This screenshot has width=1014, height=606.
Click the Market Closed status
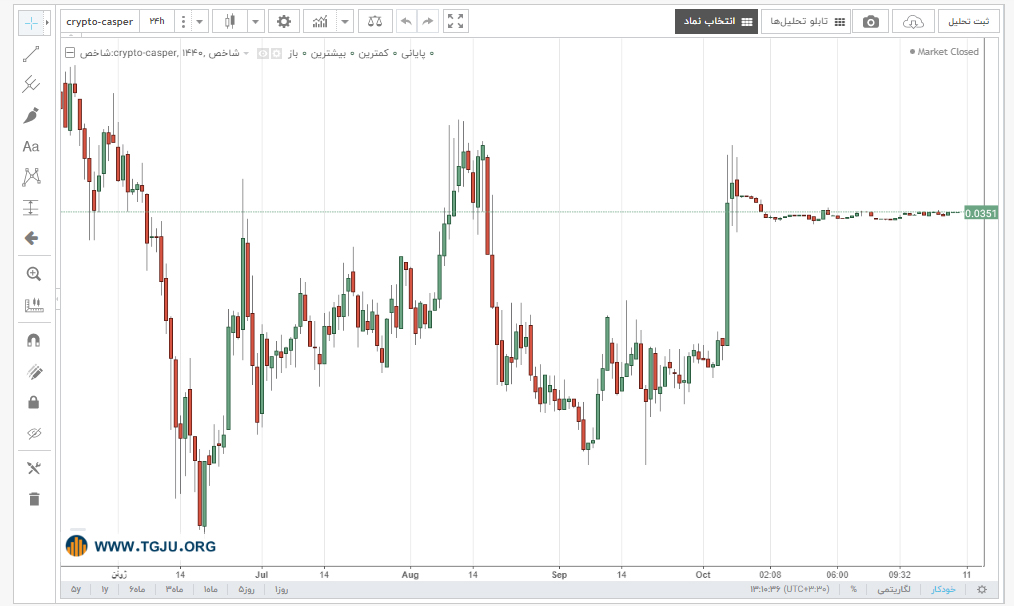944,52
